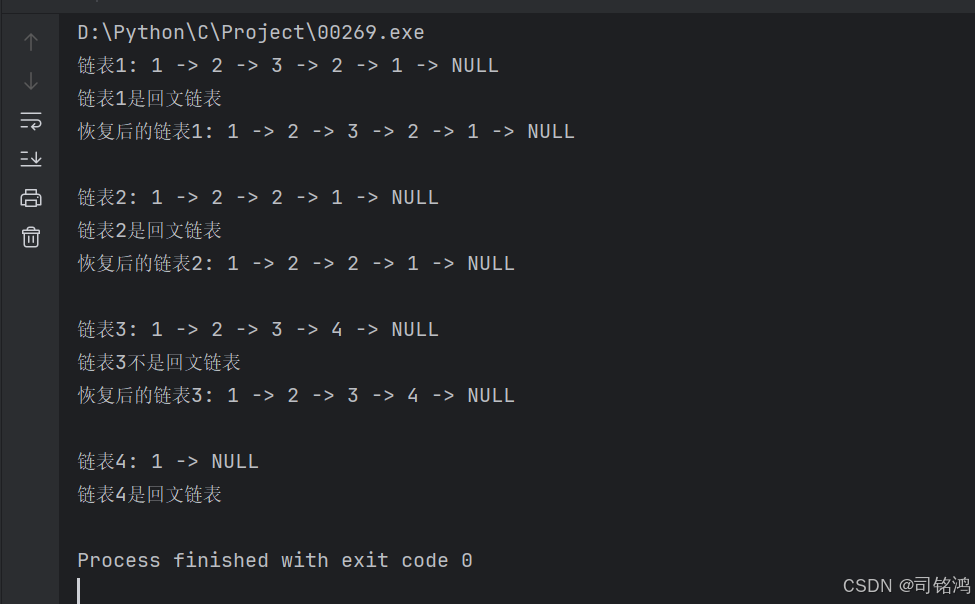
Task: Click the CSDN @司铭鸿 watermark
Action: 907,585
